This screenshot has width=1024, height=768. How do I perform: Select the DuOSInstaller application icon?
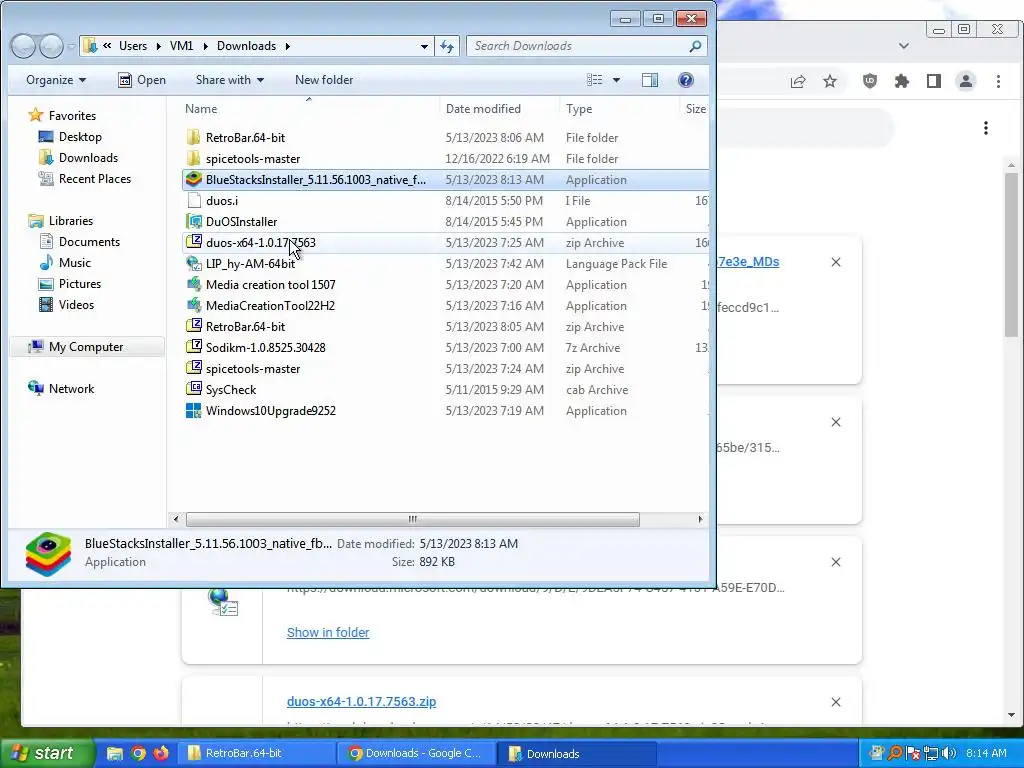(x=193, y=221)
